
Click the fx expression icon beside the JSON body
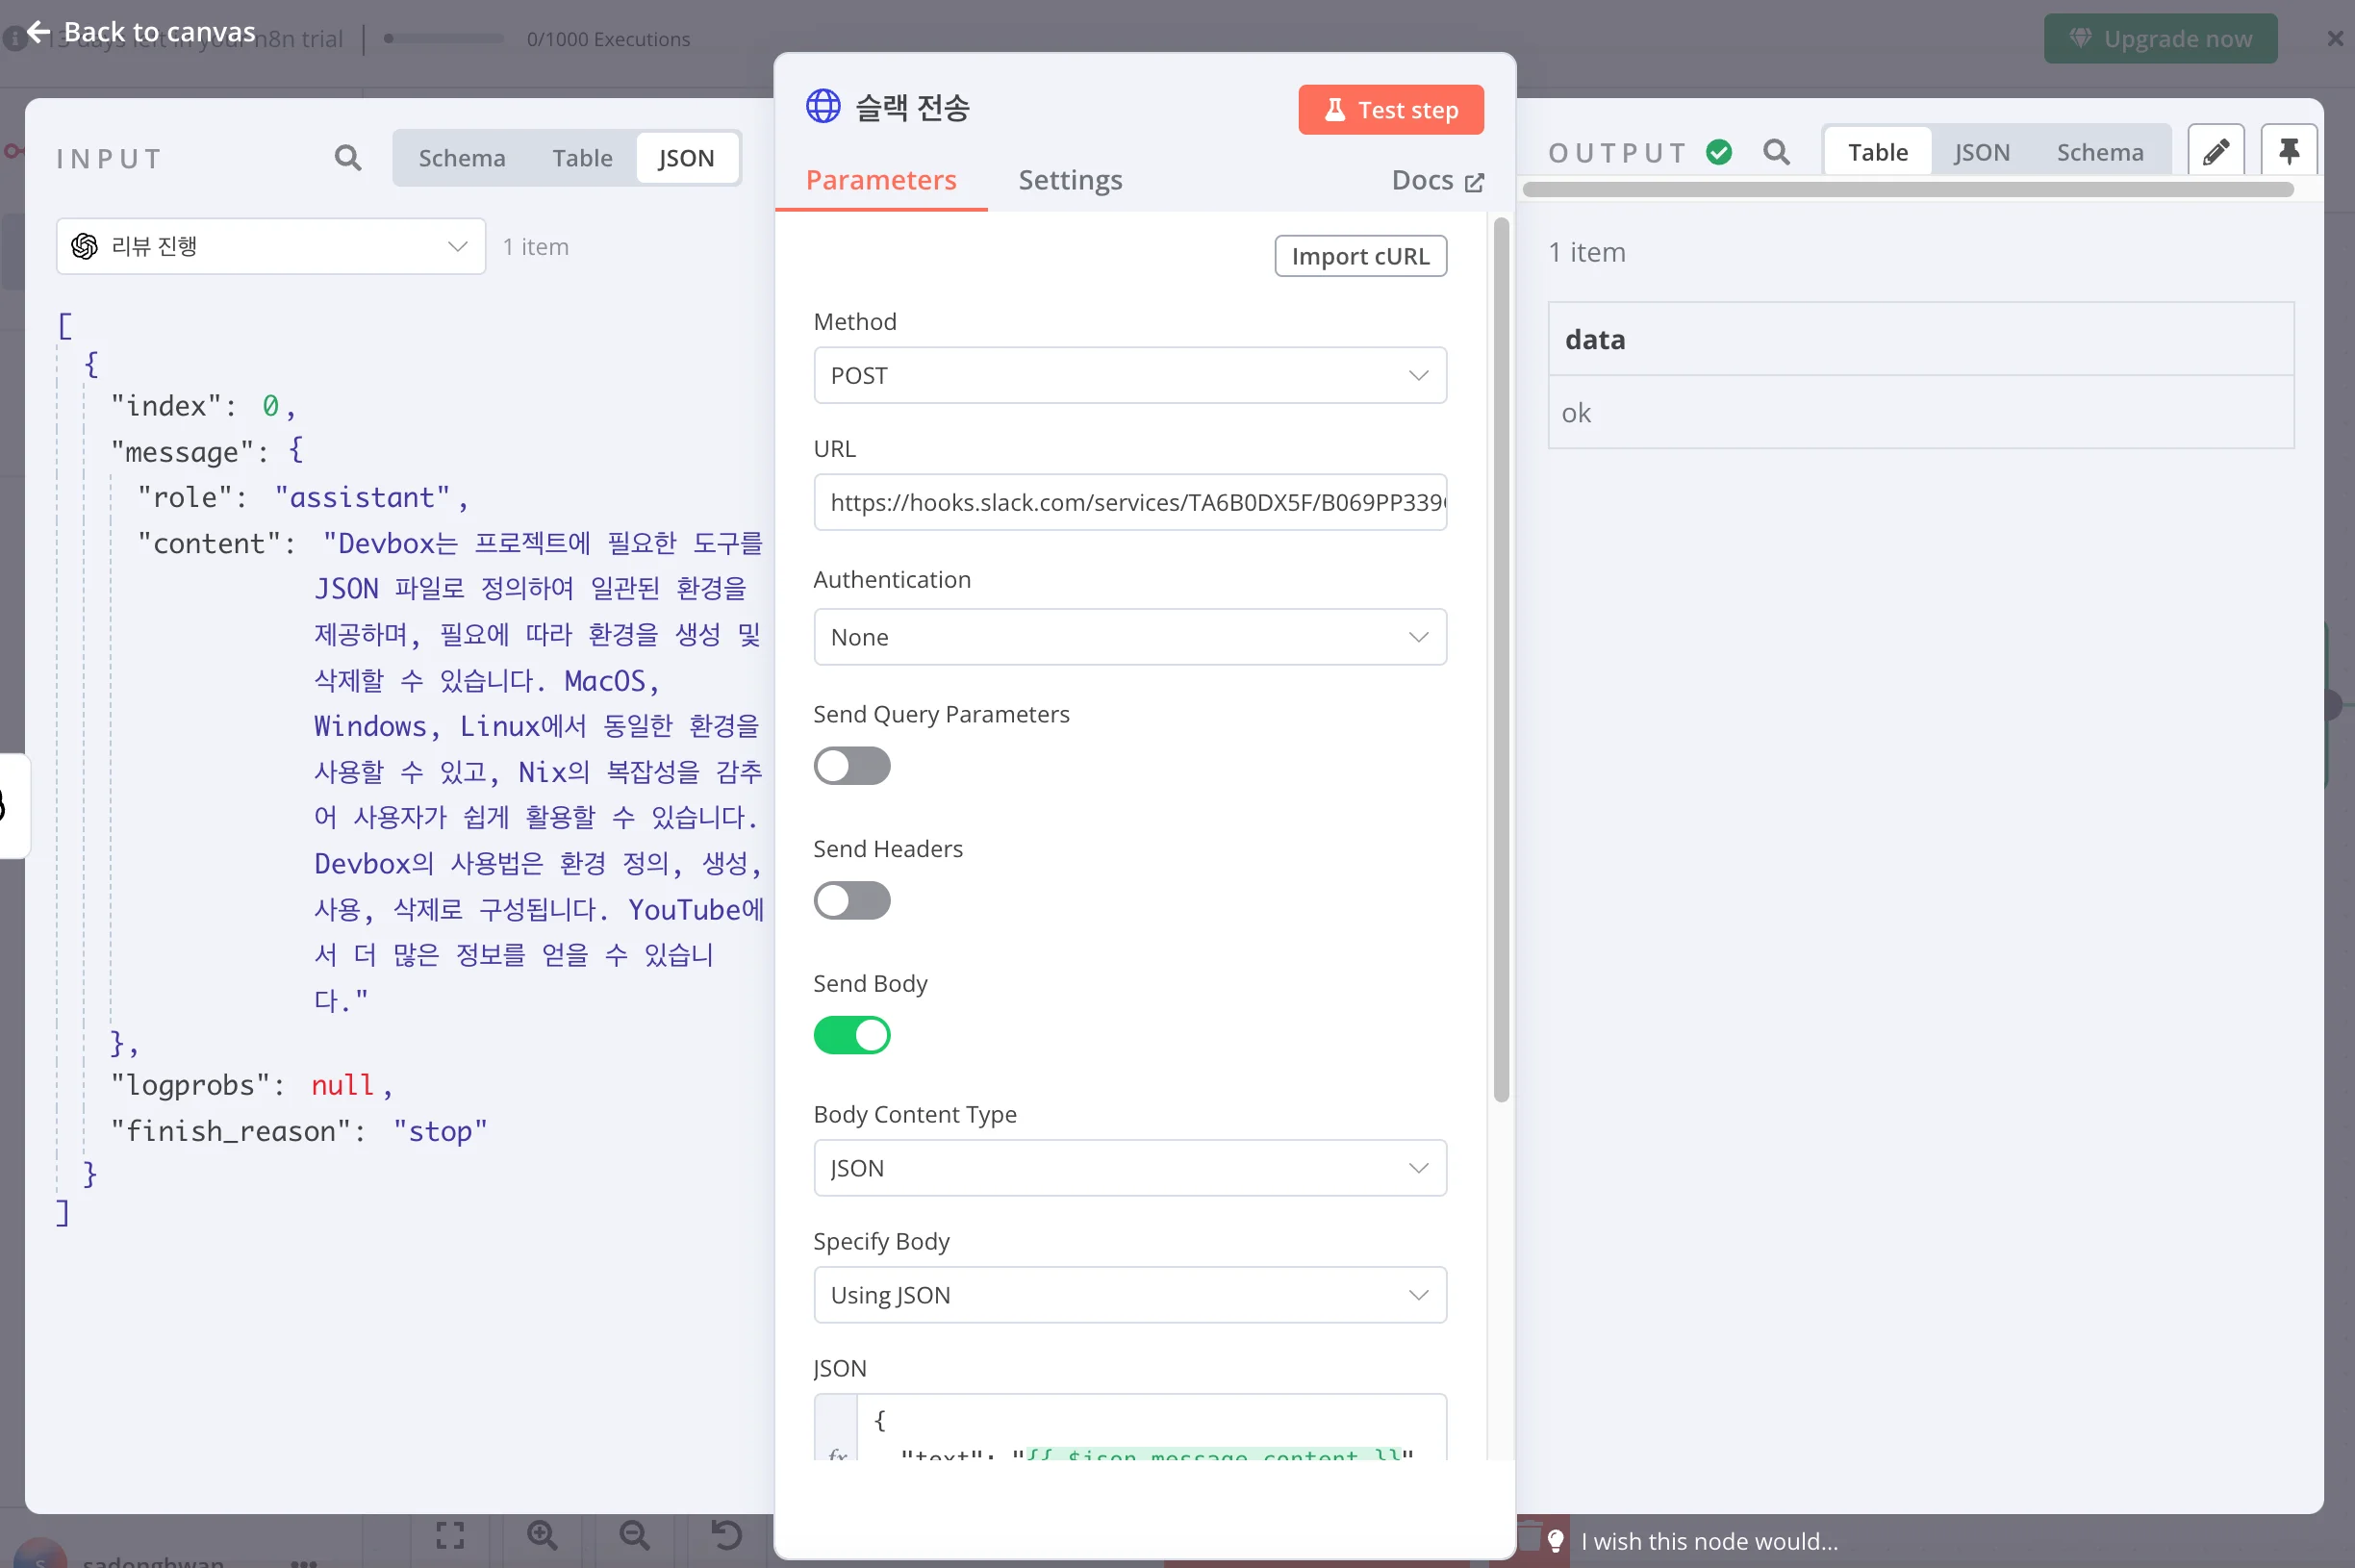pyautogui.click(x=836, y=1458)
